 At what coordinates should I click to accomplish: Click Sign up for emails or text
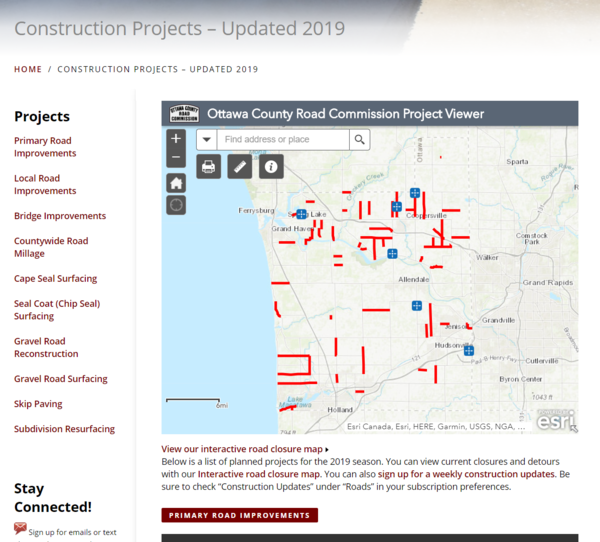[72, 532]
